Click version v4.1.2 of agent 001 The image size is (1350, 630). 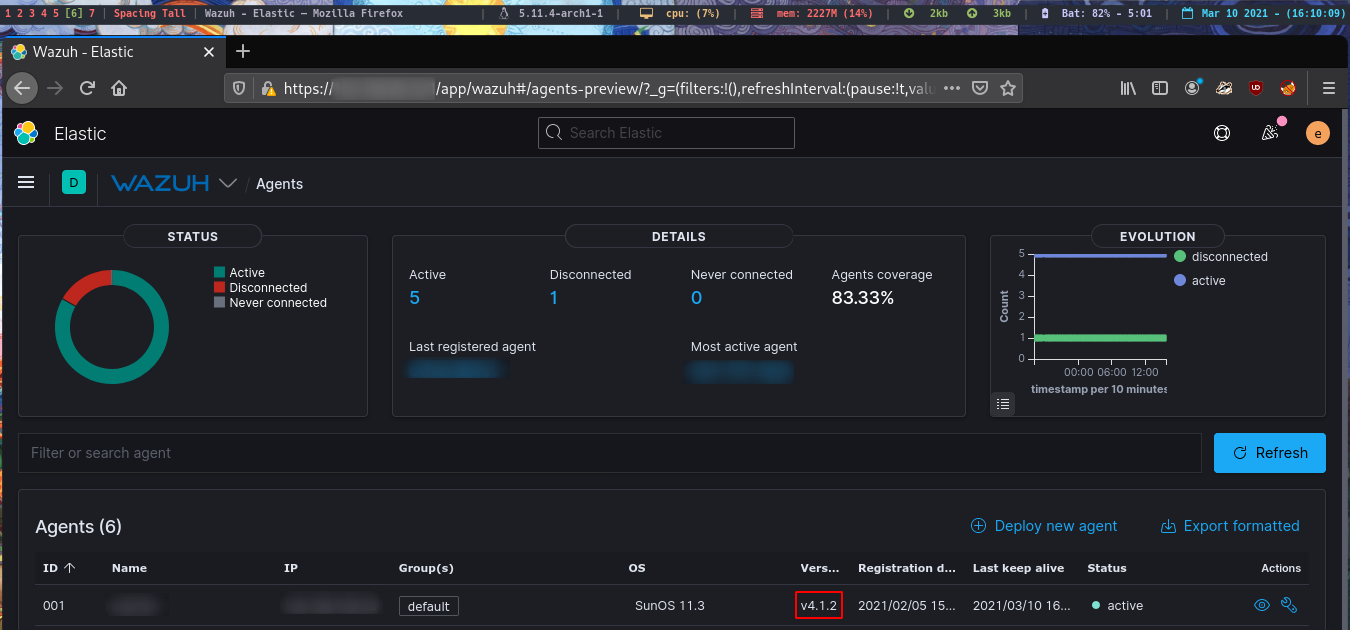tap(819, 606)
